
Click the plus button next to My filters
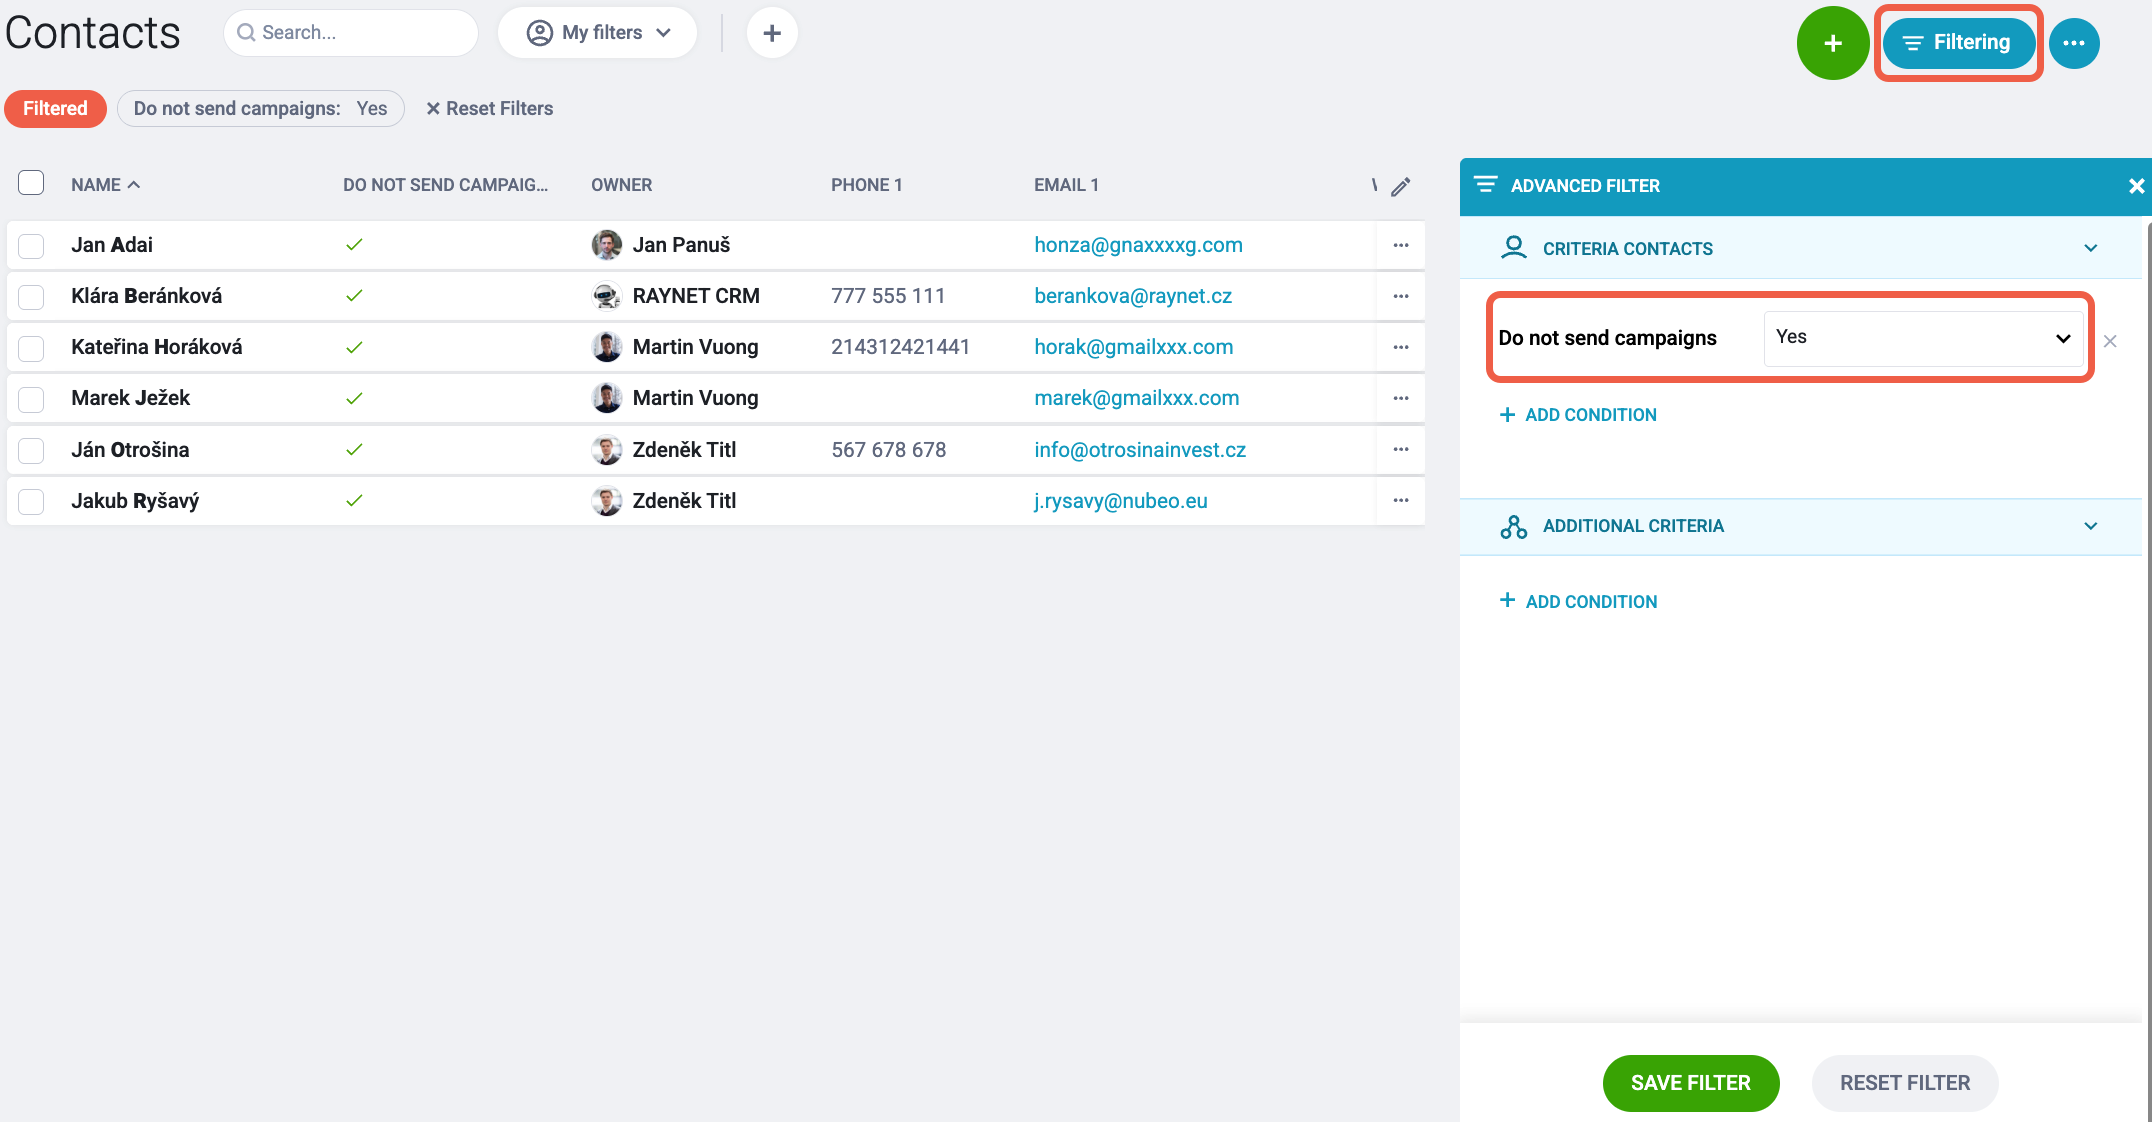pyautogui.click(x=772, y=33)
